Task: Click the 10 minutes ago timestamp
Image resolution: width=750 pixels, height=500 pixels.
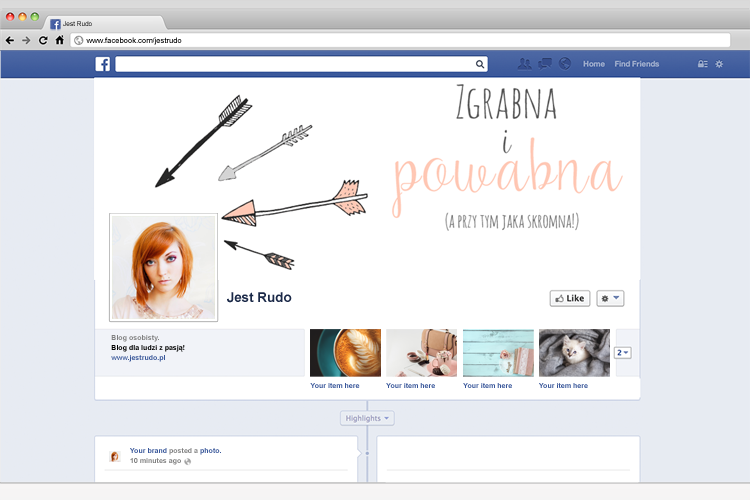Action: click(x=155, y=461)
